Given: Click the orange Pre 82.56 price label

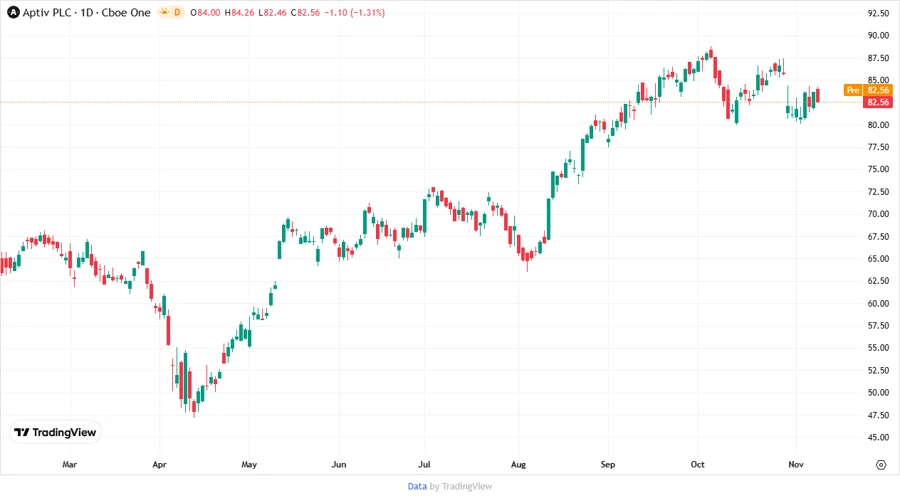Looking at the screenshot, I should pyautogui.click(x=868, y=90).
